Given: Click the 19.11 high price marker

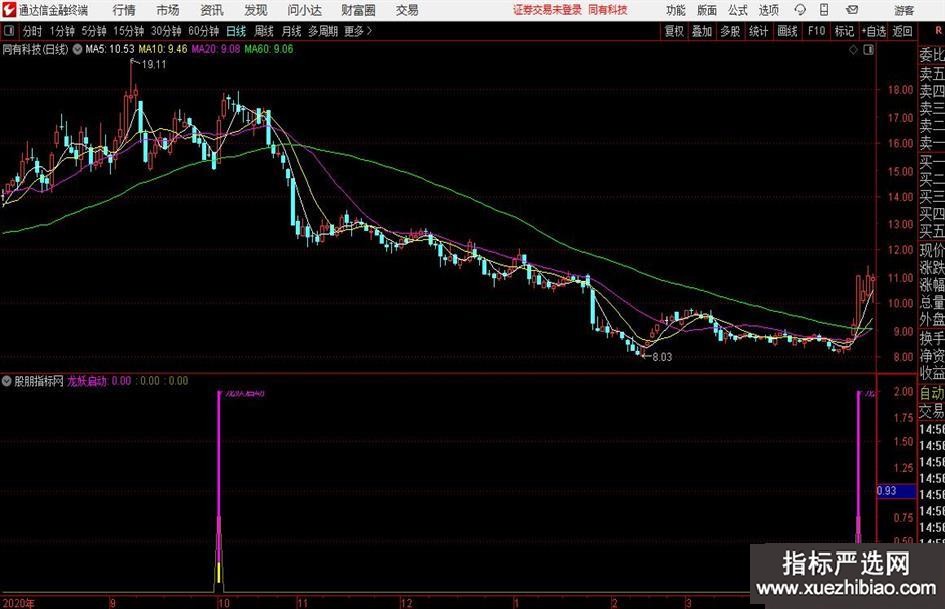Looking at the screenshot, I should point(154,65).
